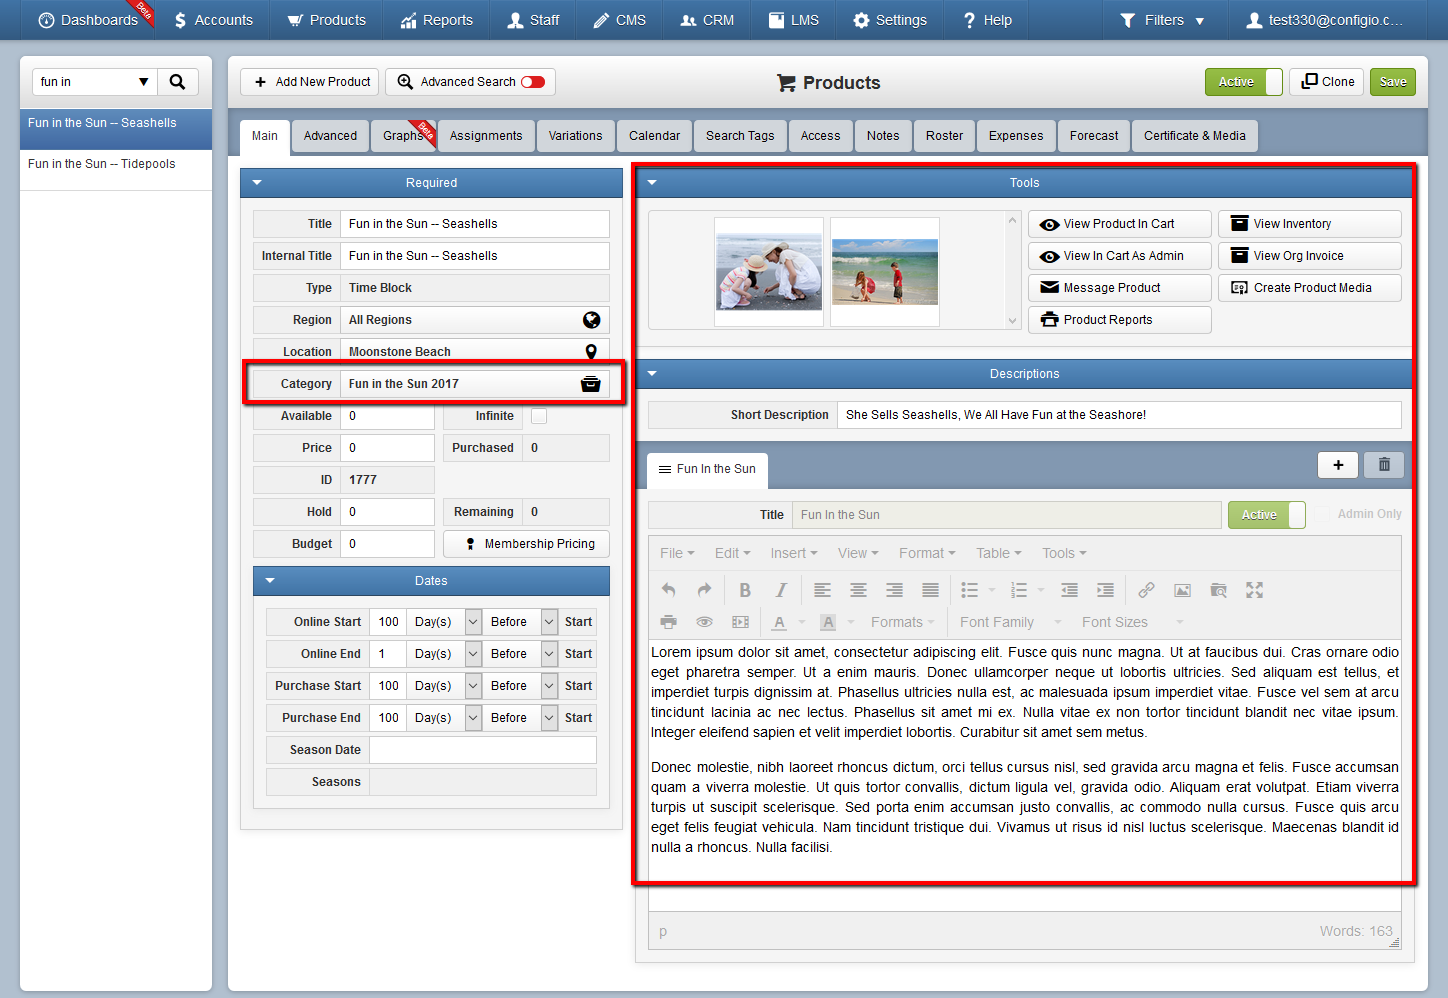Align text right in editor
This screenshot has height=998, width=1448.
pos(894,590)
